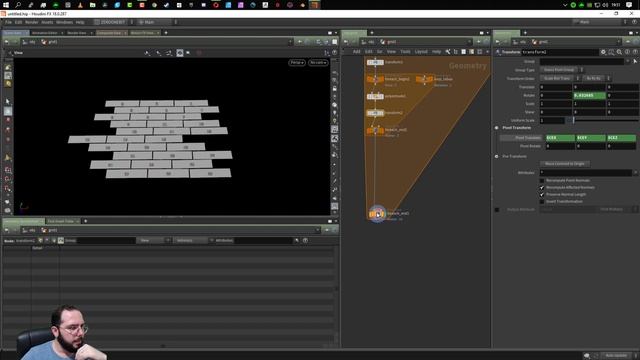Open the Windows menu

pyautogui.click(x=64, y=22)
